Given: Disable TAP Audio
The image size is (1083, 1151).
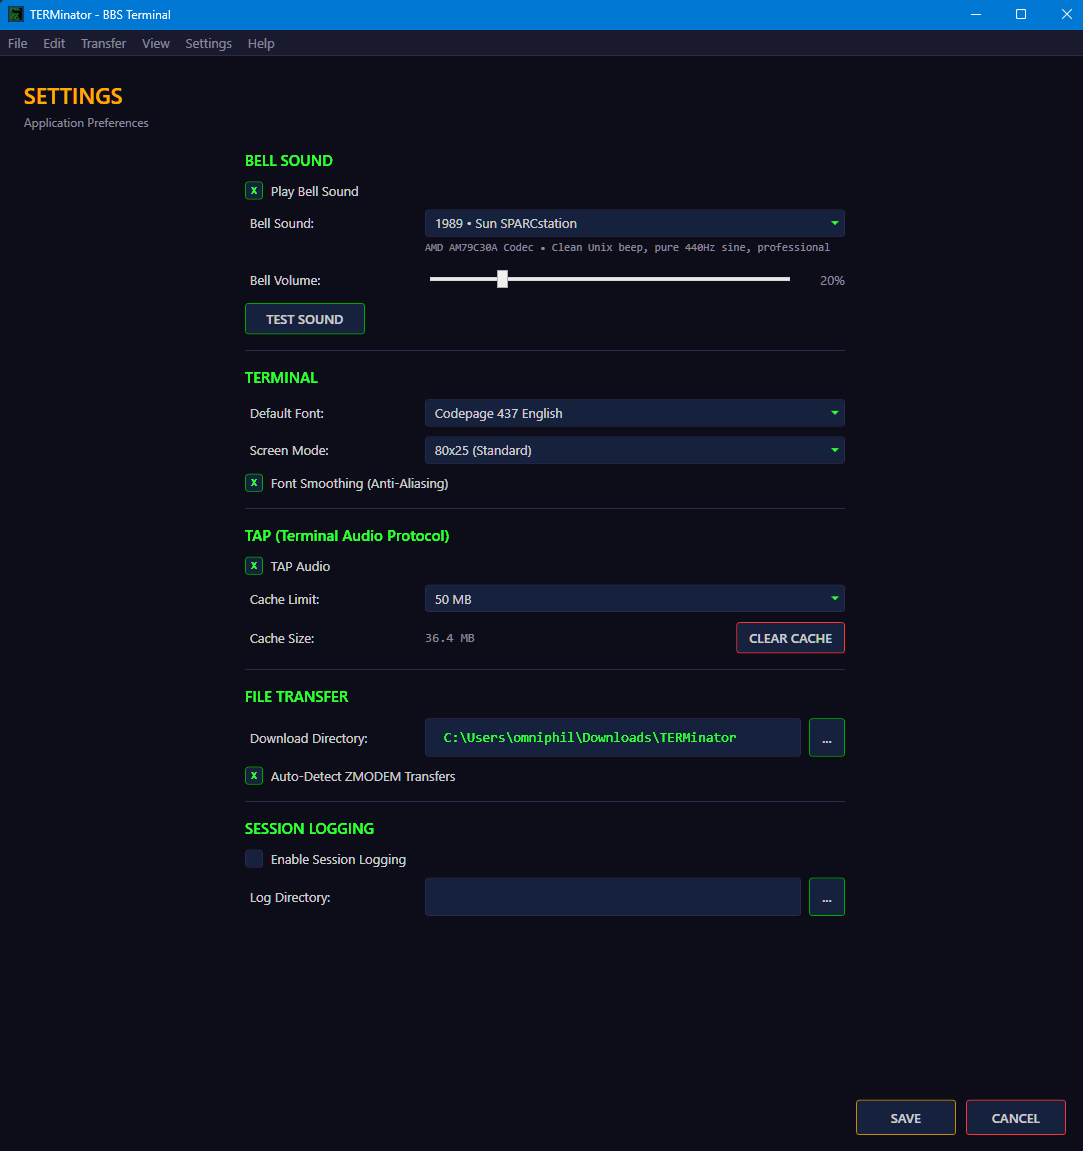Looking at the screenshot, I should (254, 565).
